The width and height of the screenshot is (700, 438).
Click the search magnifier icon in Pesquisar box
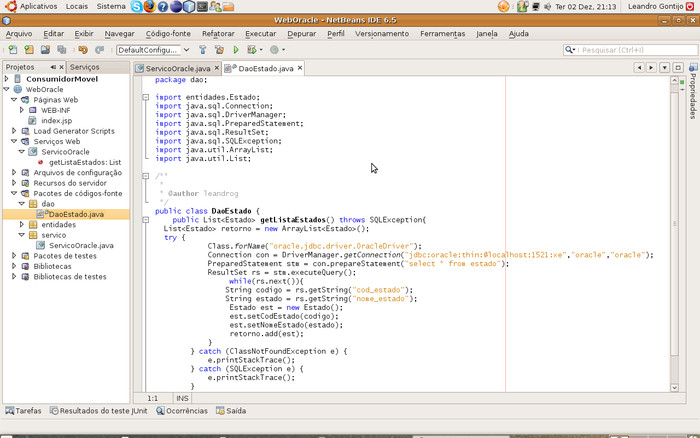coord(570,50)
